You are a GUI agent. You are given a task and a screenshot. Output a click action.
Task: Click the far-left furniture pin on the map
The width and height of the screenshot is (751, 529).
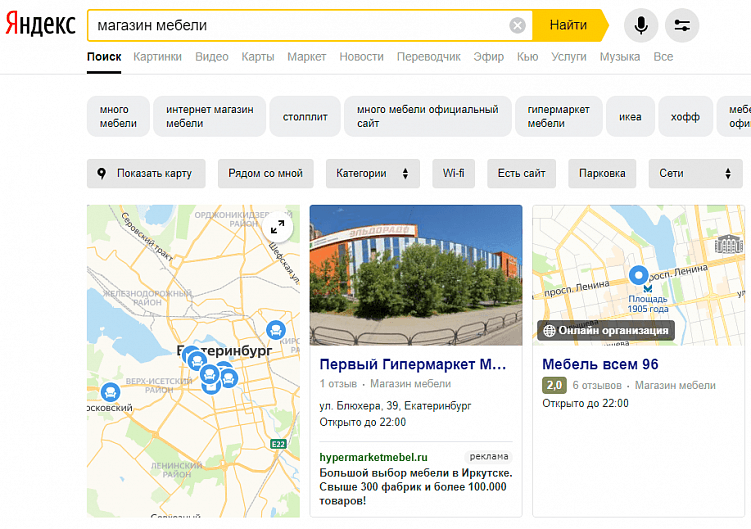click(109, 391)
